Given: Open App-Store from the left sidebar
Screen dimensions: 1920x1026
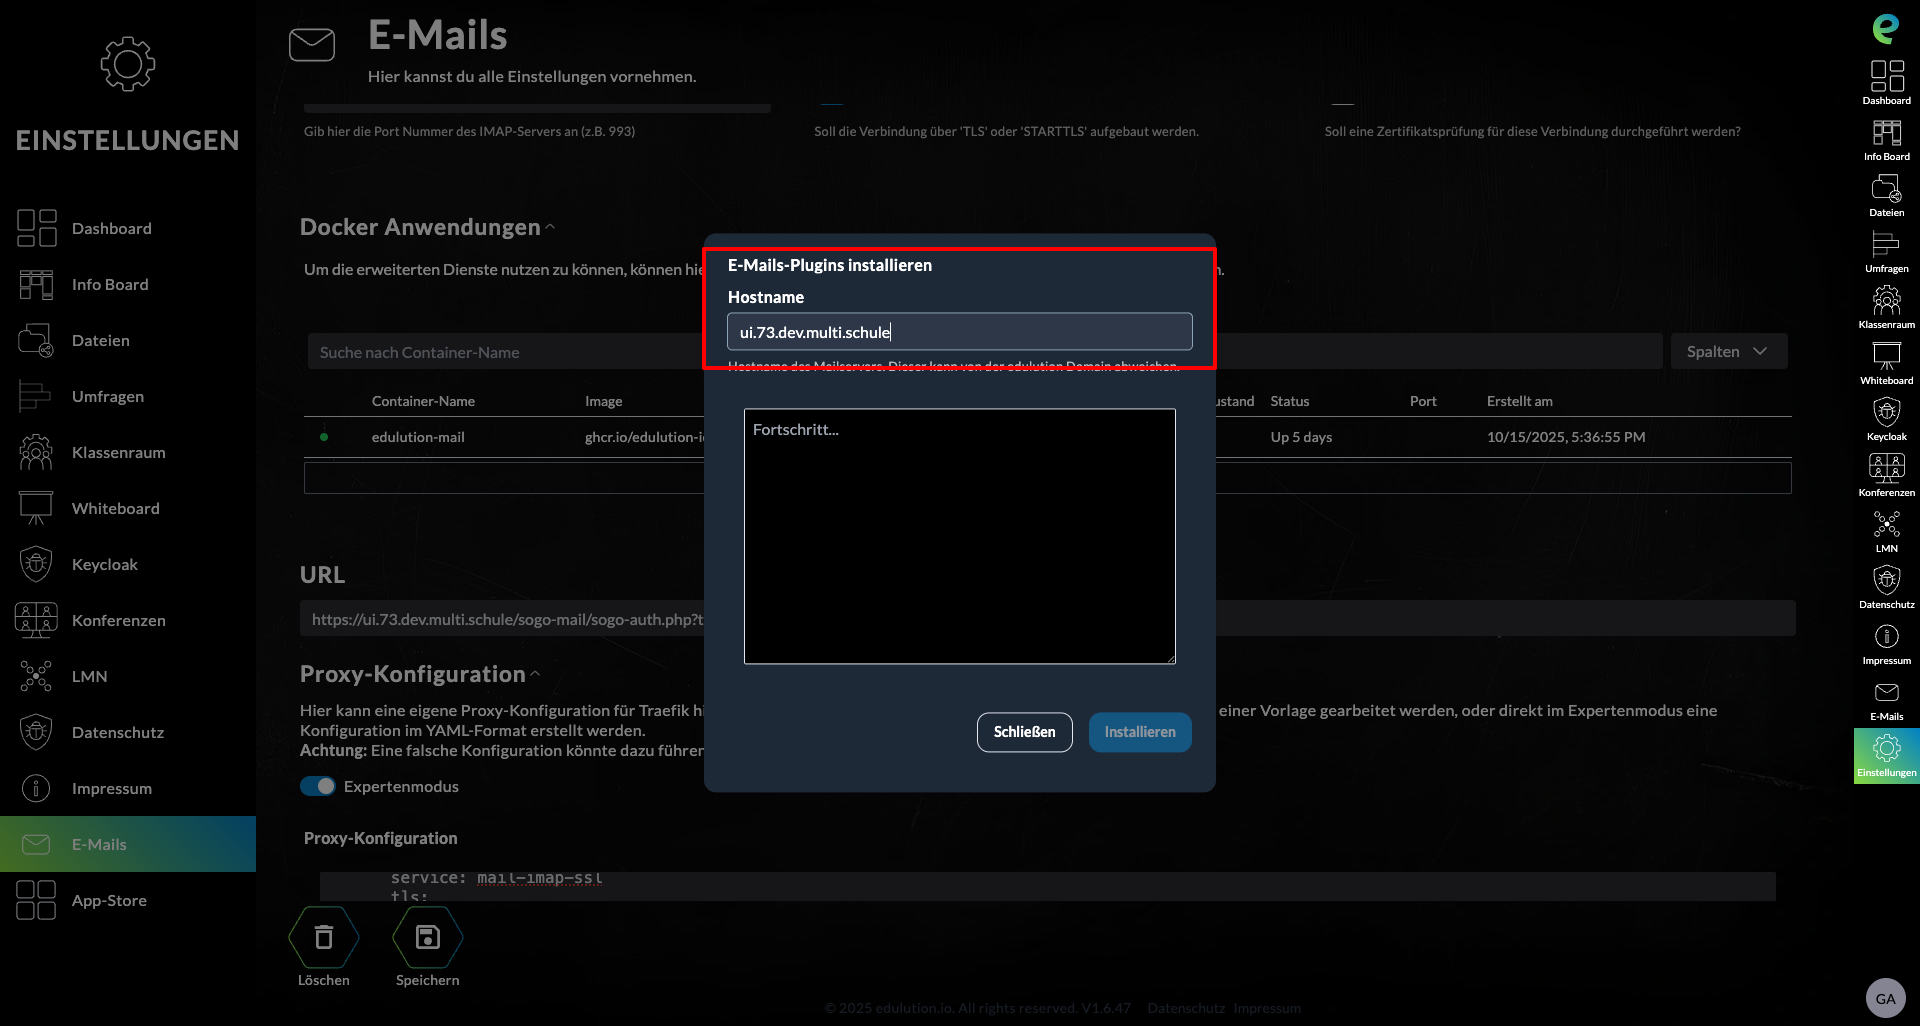Looking at the screenshot, I should tap(107, 899).
